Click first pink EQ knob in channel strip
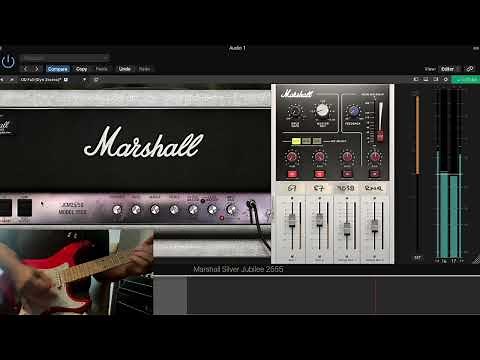 tap(292, 157)
